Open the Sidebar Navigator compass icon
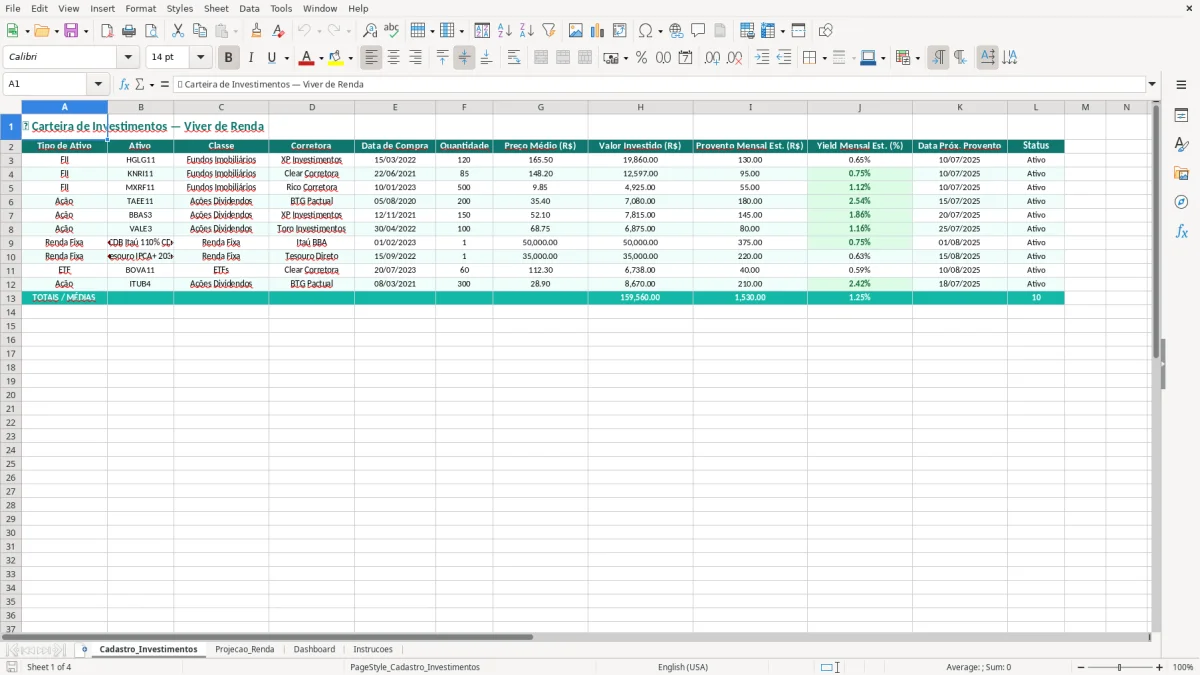Image resolution: width=1200 pixels, height=675 pixels. point(1181,202)
